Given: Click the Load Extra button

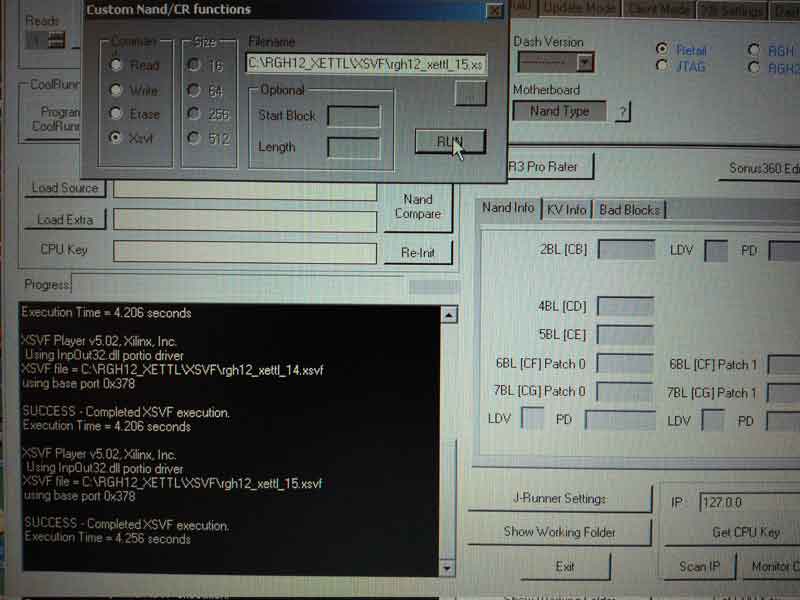Looking at the screenshot, I should pos(65,219).
